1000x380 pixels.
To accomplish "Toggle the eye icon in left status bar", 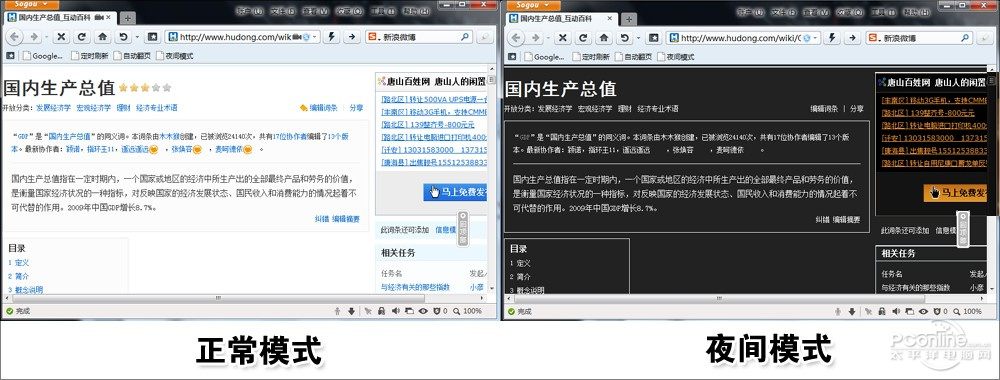I will (422, 311).
